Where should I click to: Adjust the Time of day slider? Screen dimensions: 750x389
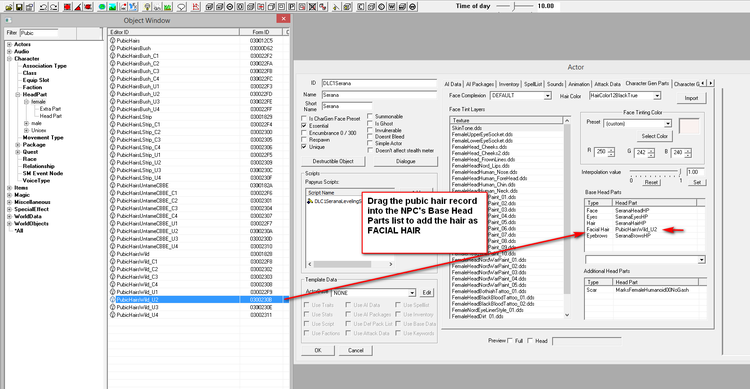click(x=514, y=6)
